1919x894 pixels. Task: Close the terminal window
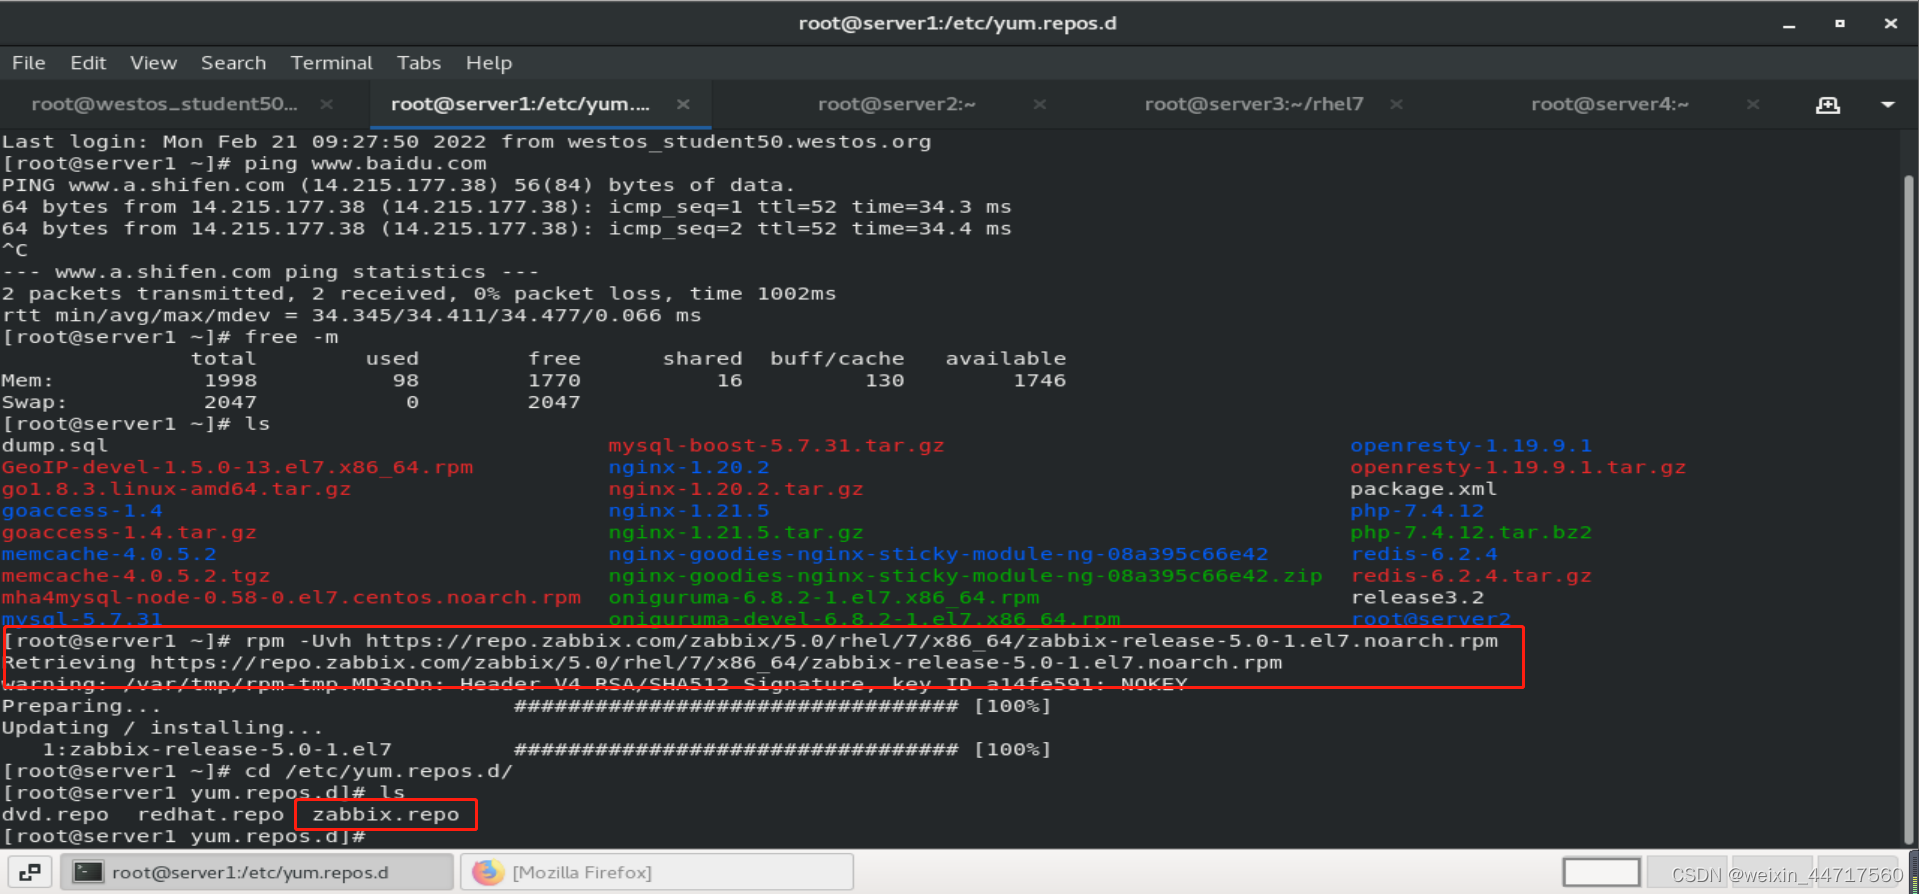pos(1891,24)
